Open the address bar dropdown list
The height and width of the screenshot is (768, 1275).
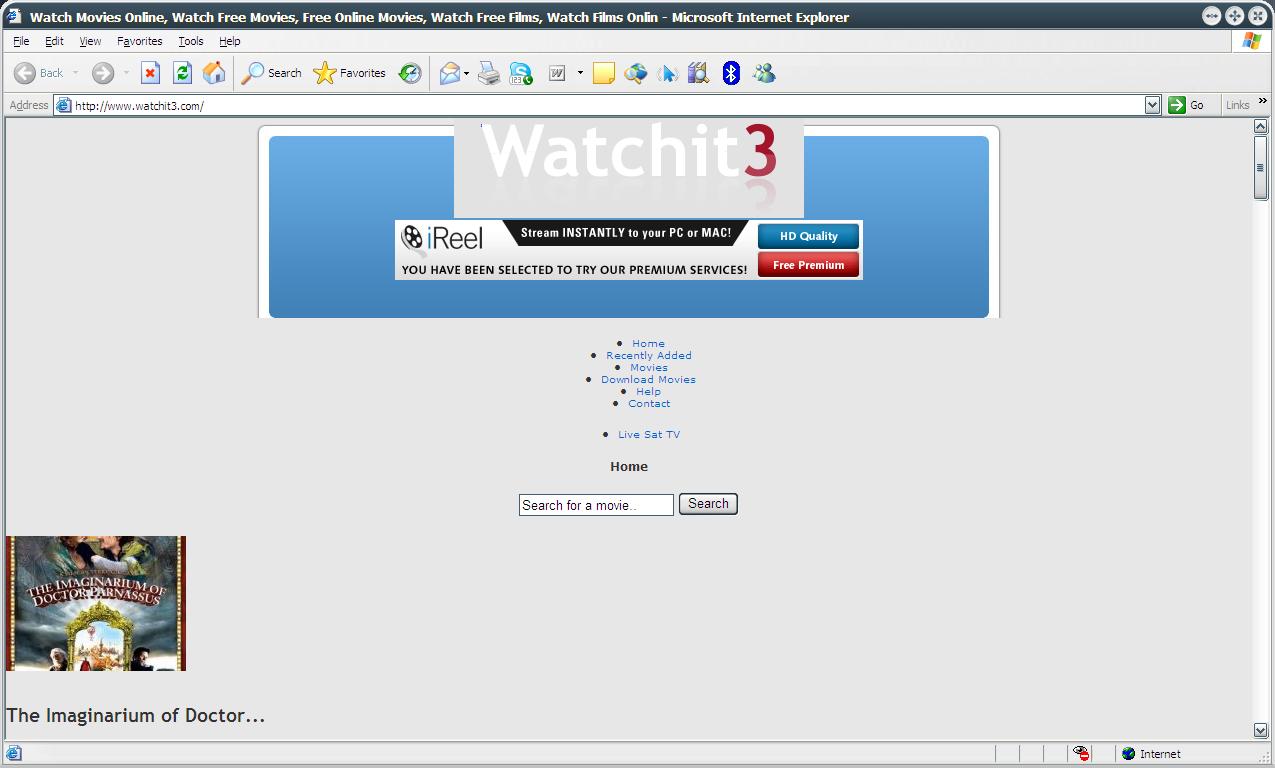click(x=1152, y=105)
